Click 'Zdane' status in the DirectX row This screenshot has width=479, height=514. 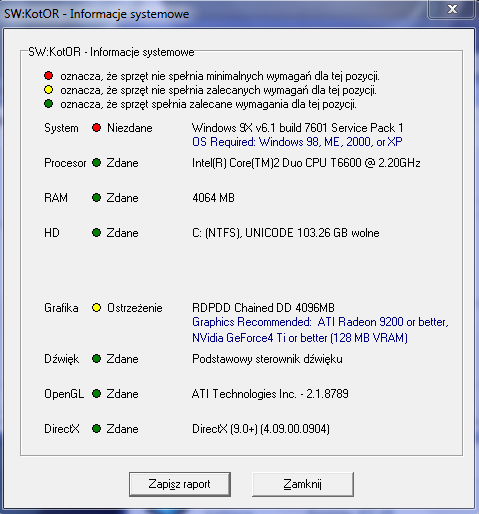(122, 429)
